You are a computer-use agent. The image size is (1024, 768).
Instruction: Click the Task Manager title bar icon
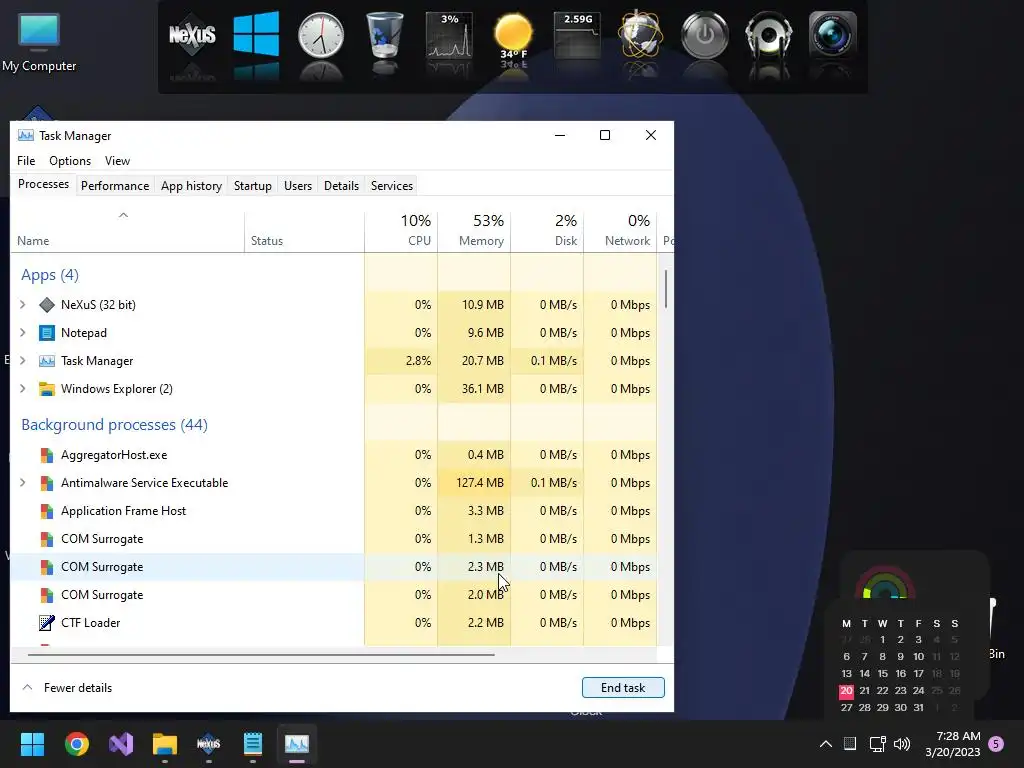click(x=25, y=135)
